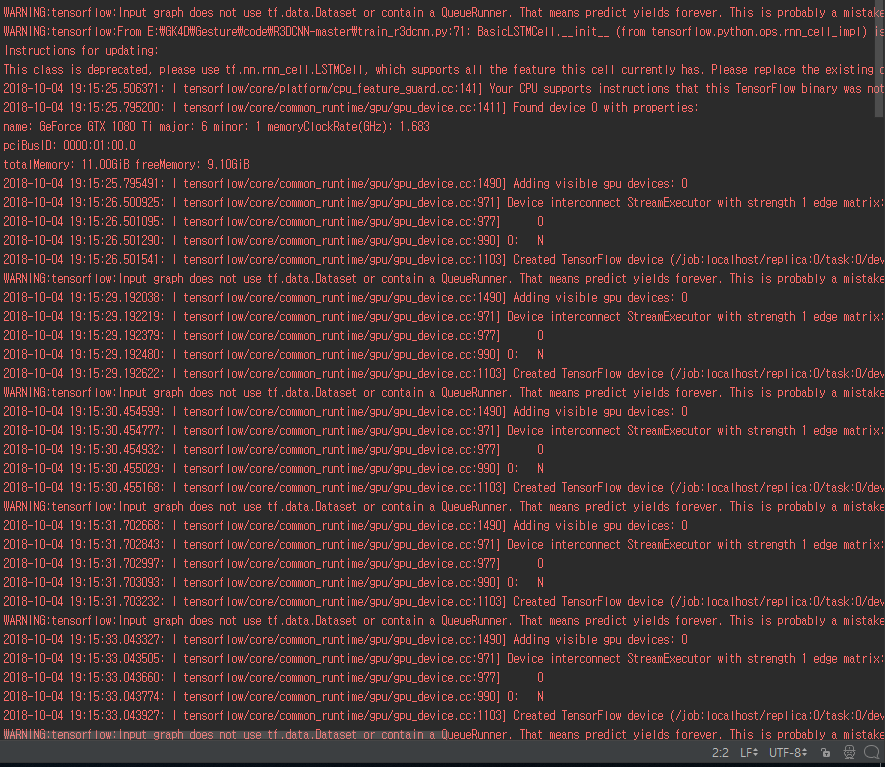Click the log line timestamped 19:15:33.043327

tap(345, 639)
